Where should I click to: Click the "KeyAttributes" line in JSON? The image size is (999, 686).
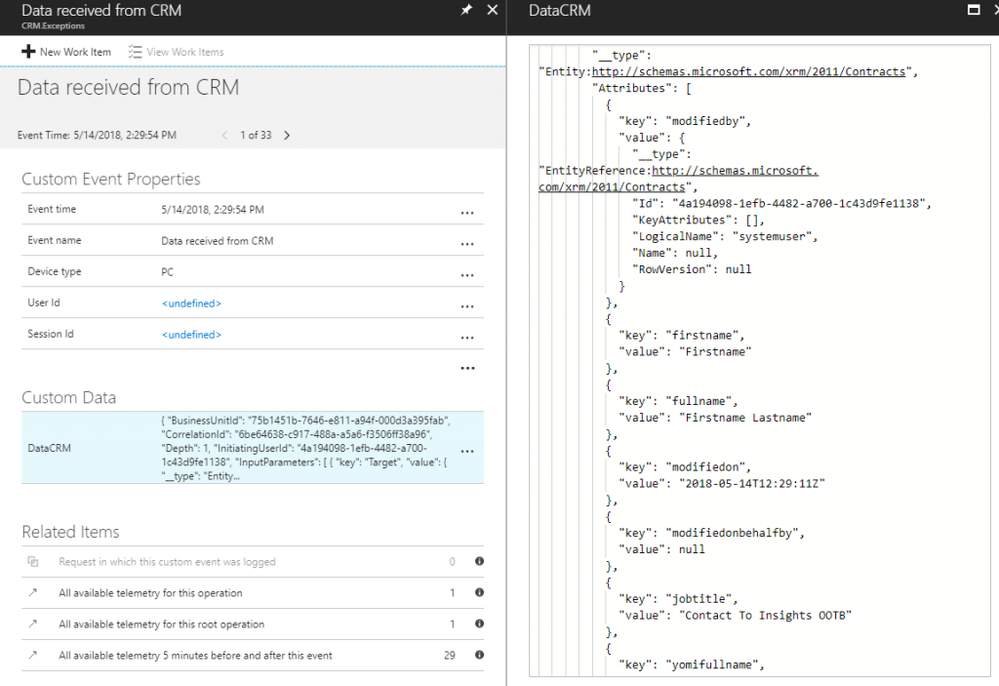click(x=698, y=220)
